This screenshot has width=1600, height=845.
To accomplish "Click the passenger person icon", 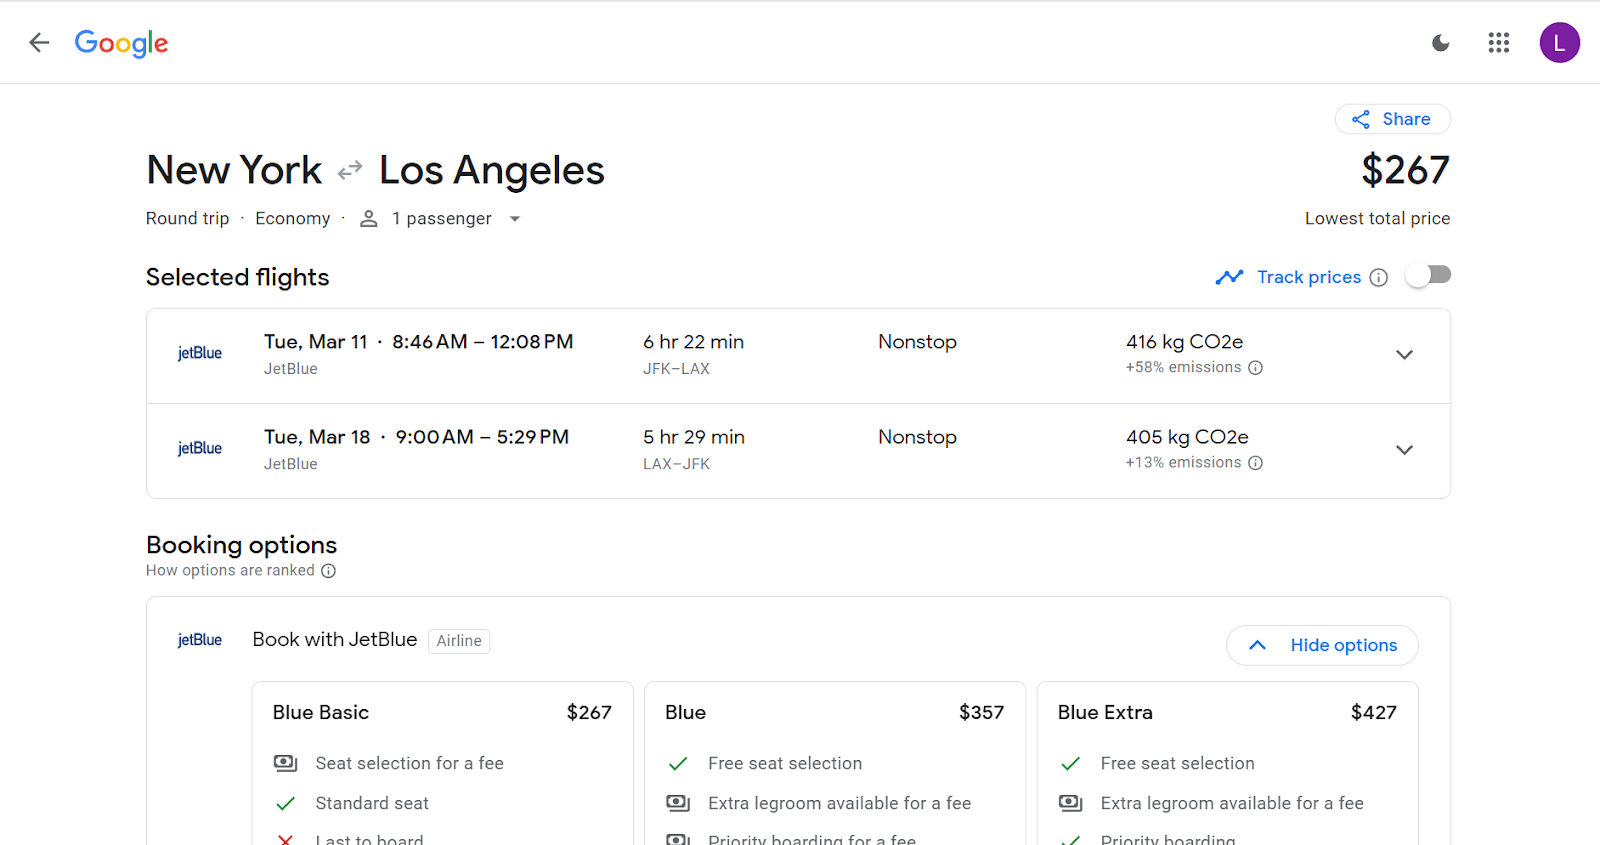I will 369,219.
